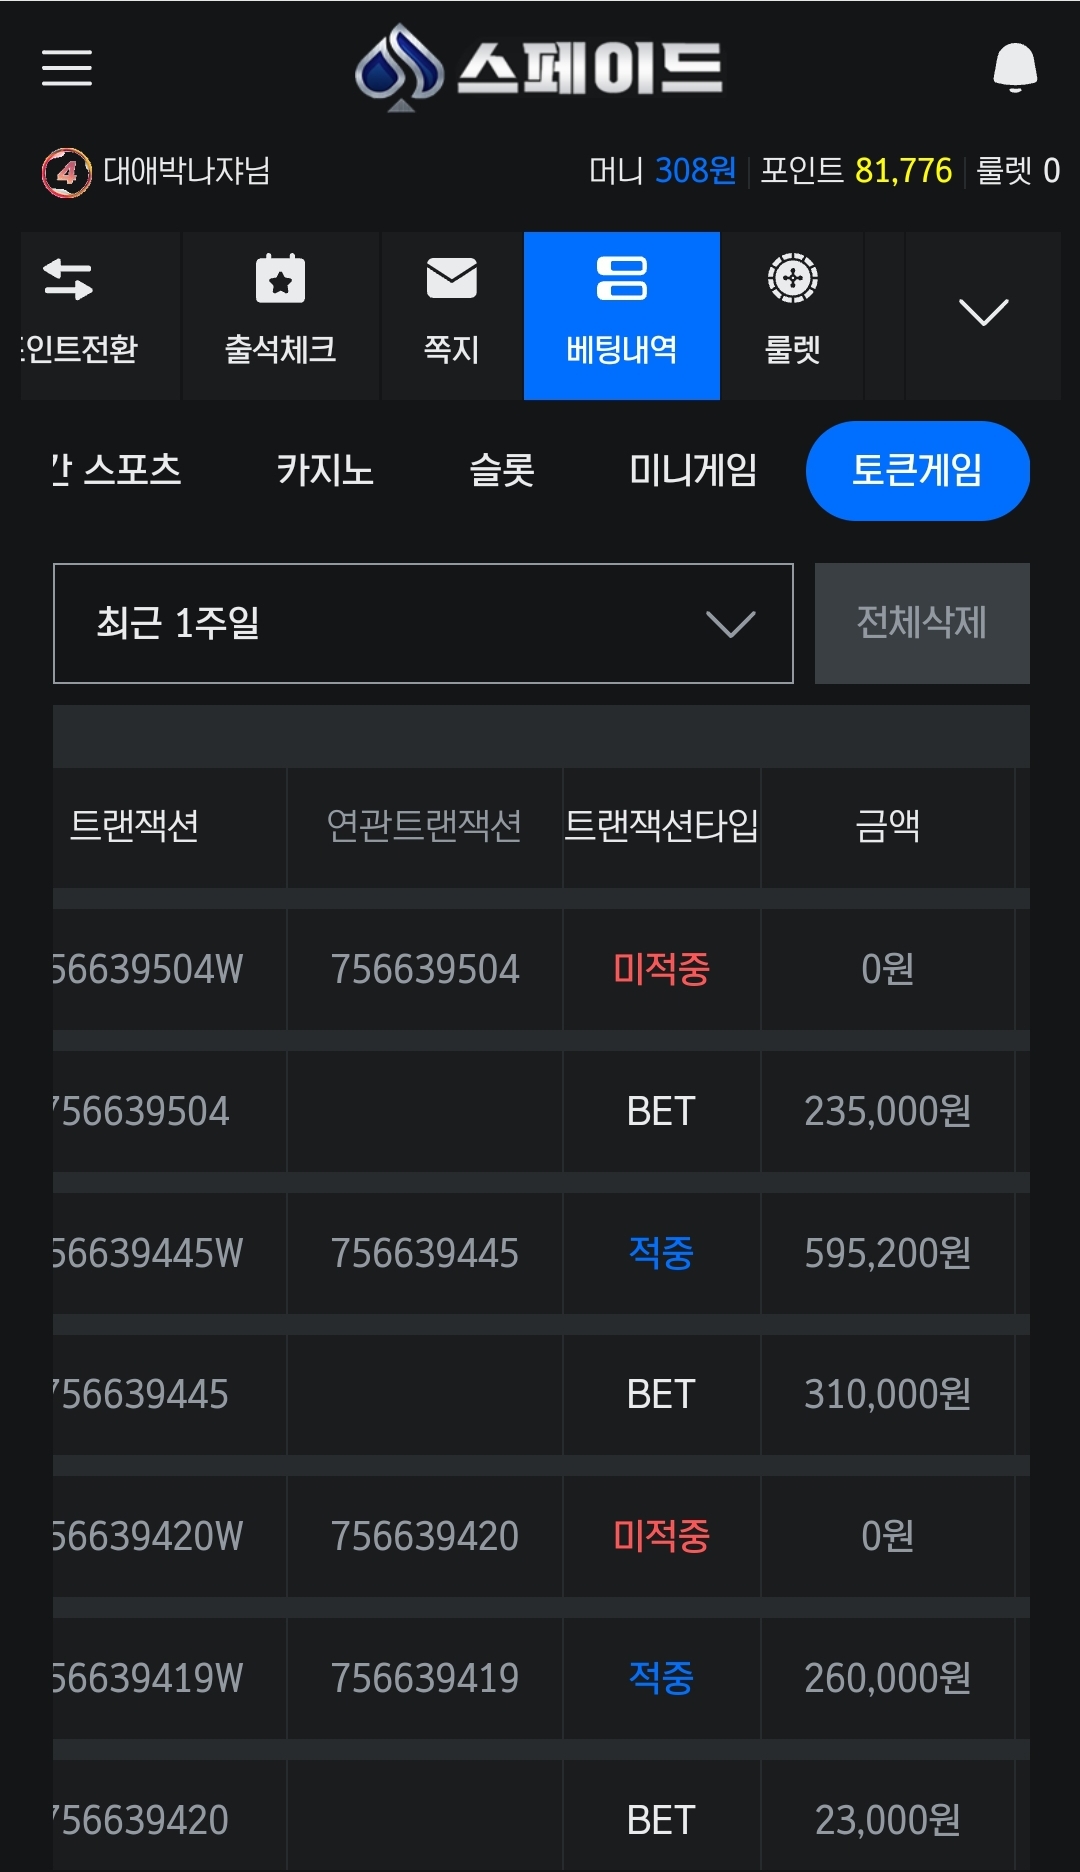Image resolution: width=1080 pixels, height=1872 pixels.
Task: Click the 머니 308원 balance
Action: click(662, 171)
